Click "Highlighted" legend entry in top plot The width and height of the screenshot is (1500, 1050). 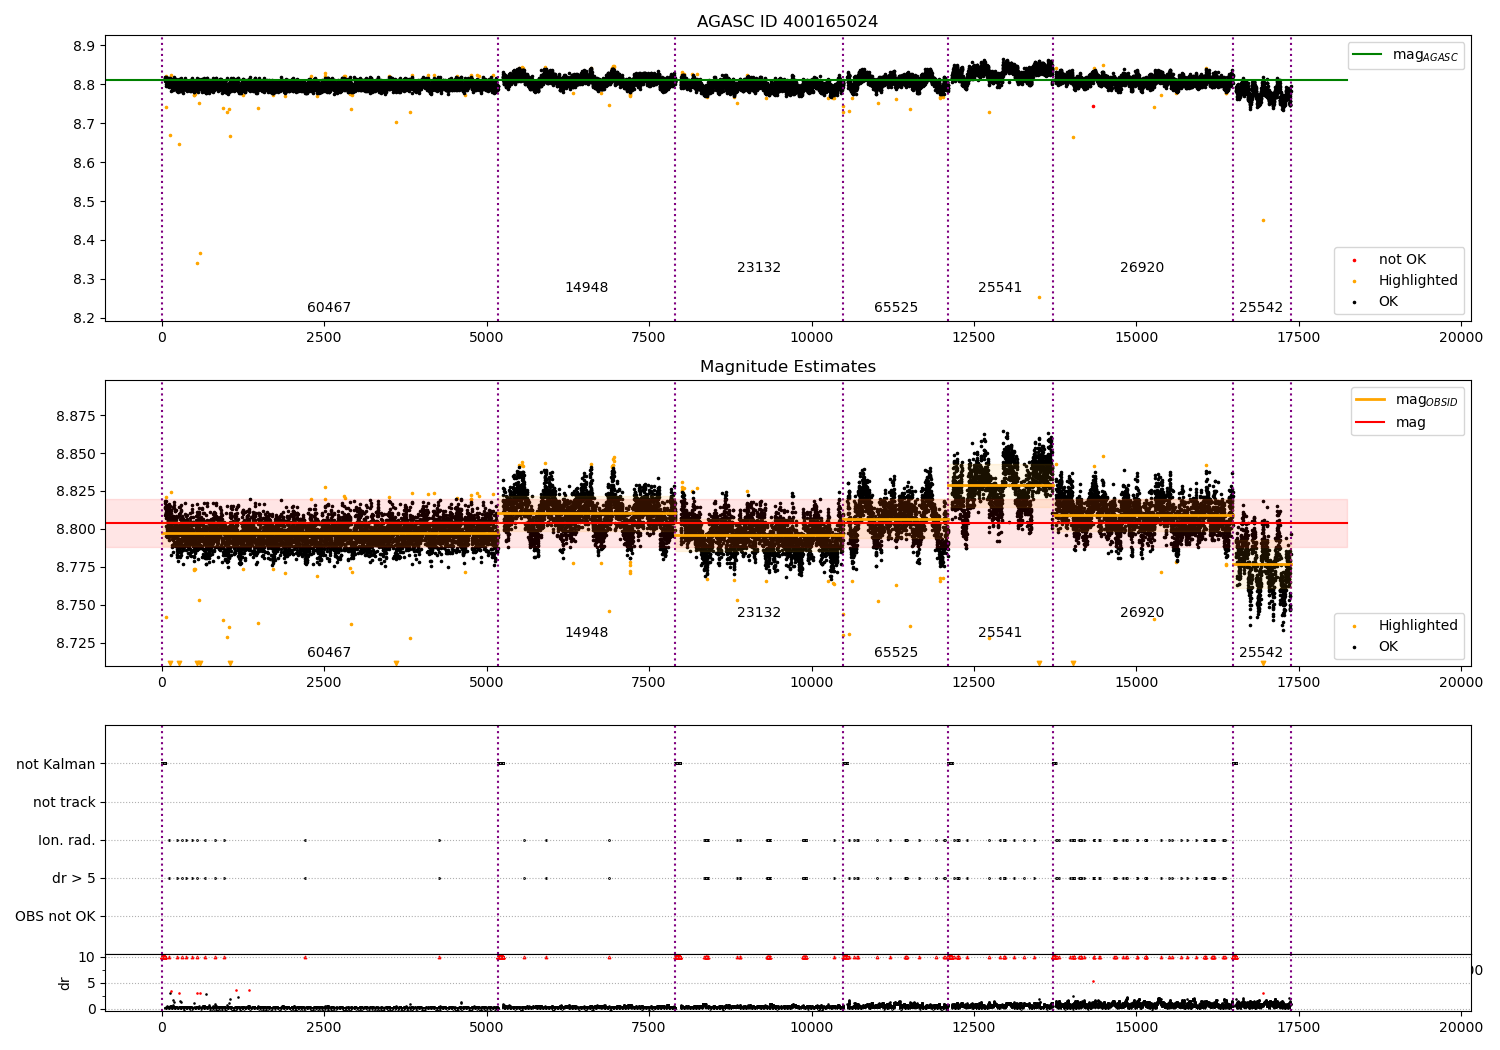[x=1418, y=280]
